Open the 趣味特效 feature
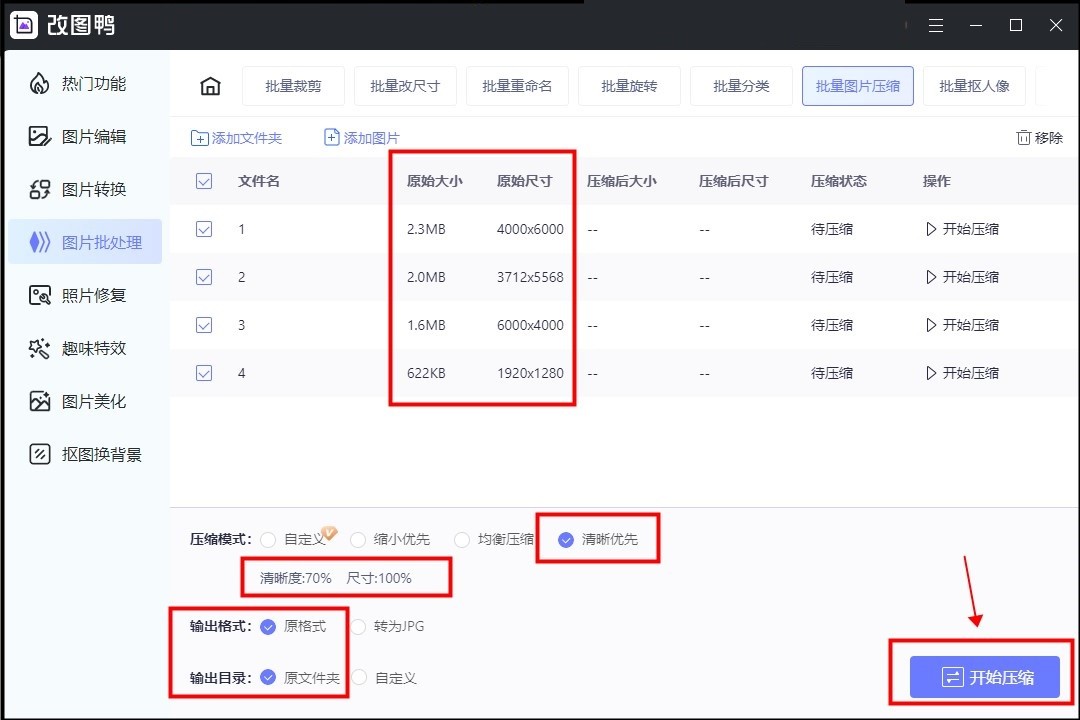Image resolution: width=1080 pixels, height=720 pixels. [x=86, y=348]
